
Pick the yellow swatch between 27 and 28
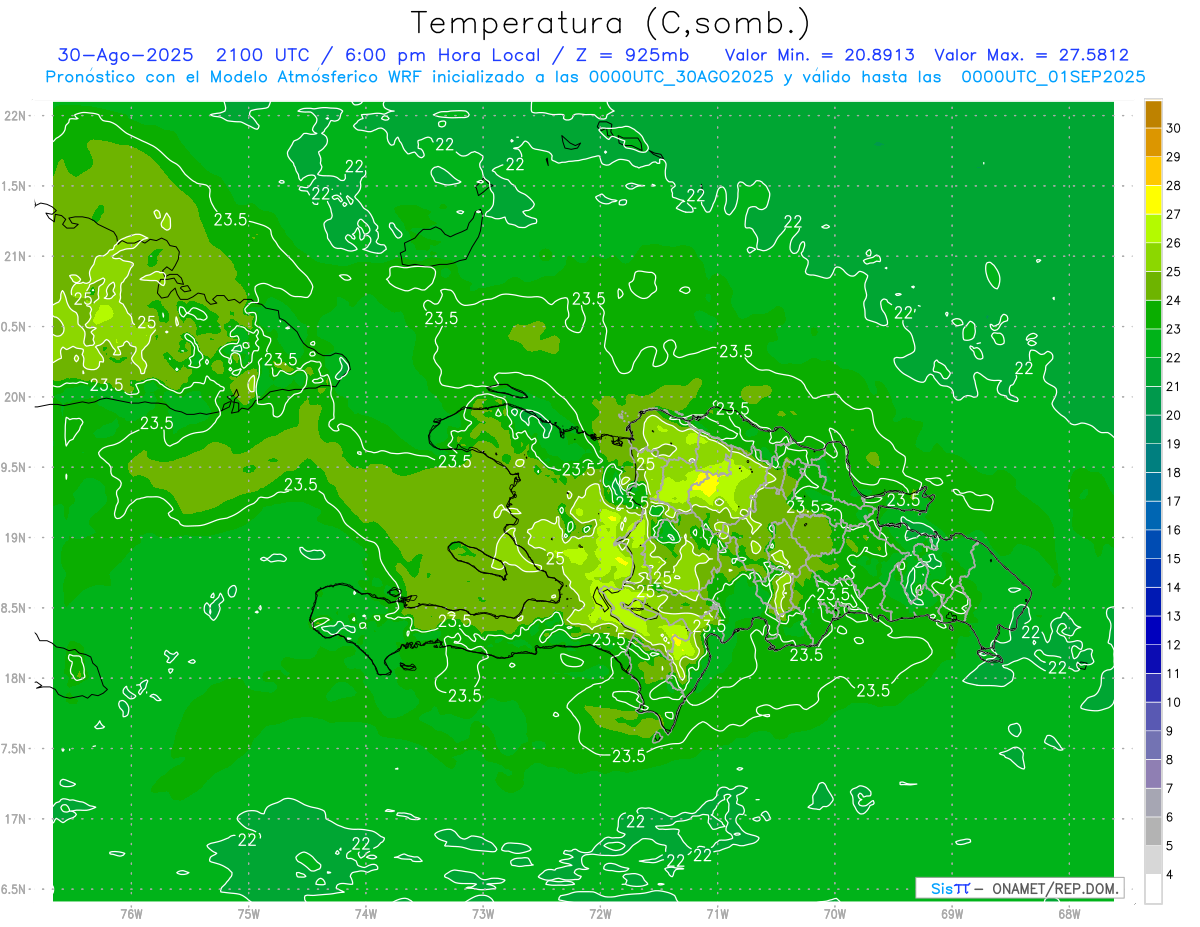click(x=1153, y=200)
